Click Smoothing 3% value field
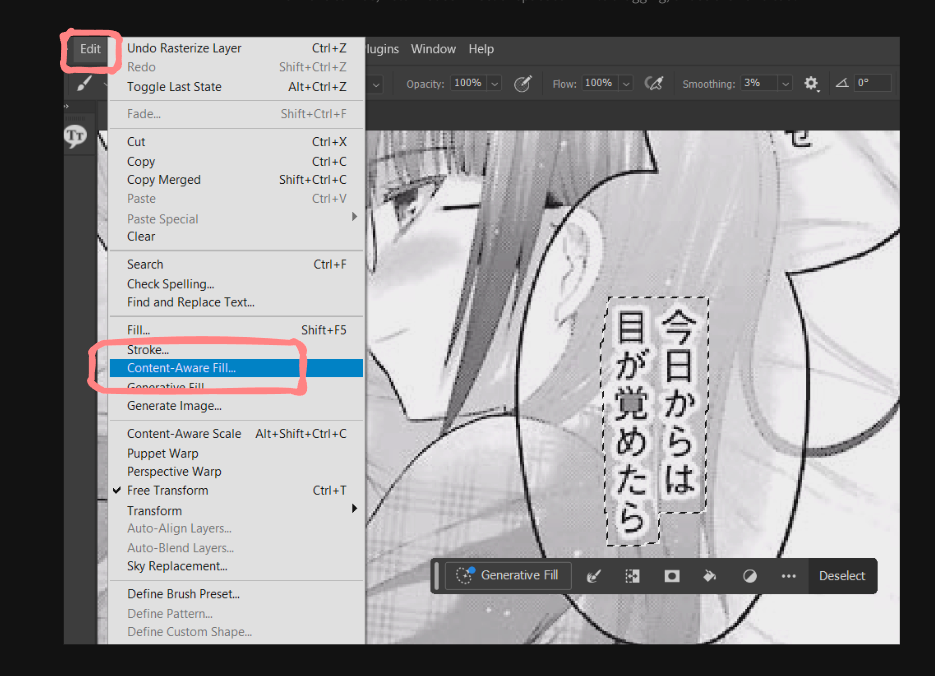The image size is (935, 676). point(758,83)
